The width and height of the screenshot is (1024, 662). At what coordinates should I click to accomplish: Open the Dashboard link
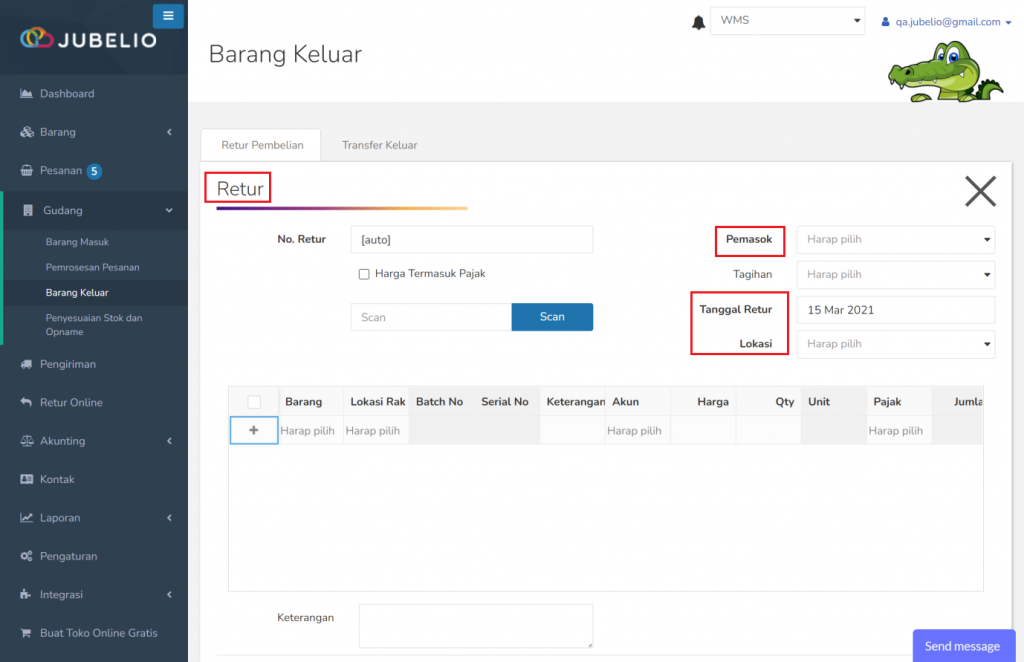click(67, 93)
